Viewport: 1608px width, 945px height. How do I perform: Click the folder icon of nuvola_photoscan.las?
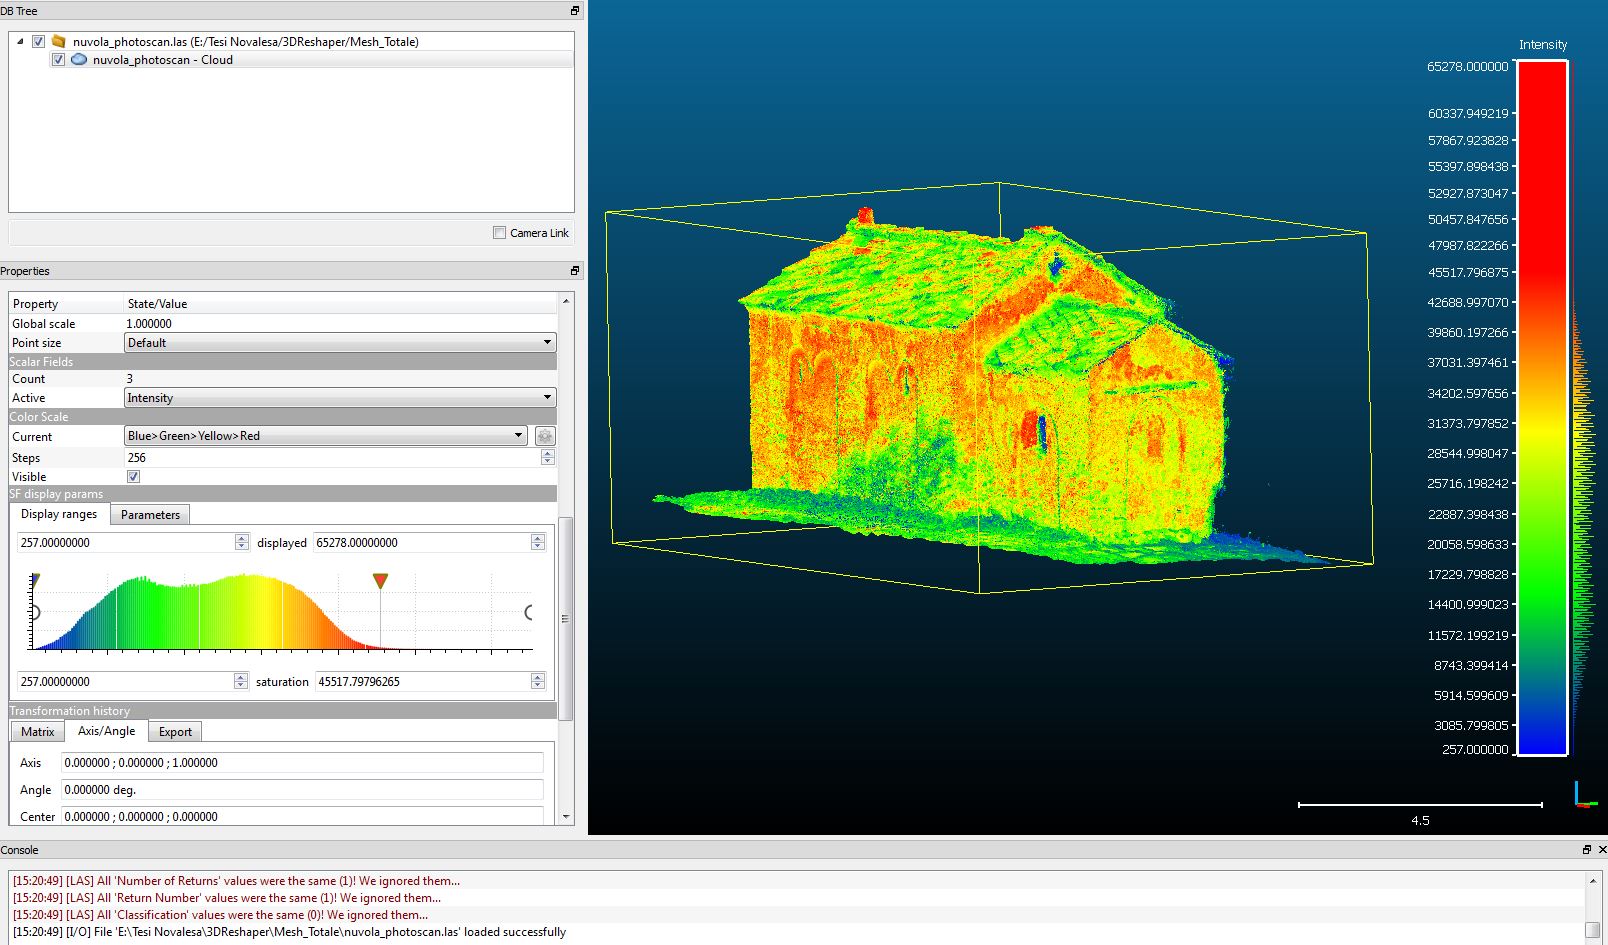[x=59, y=42]
